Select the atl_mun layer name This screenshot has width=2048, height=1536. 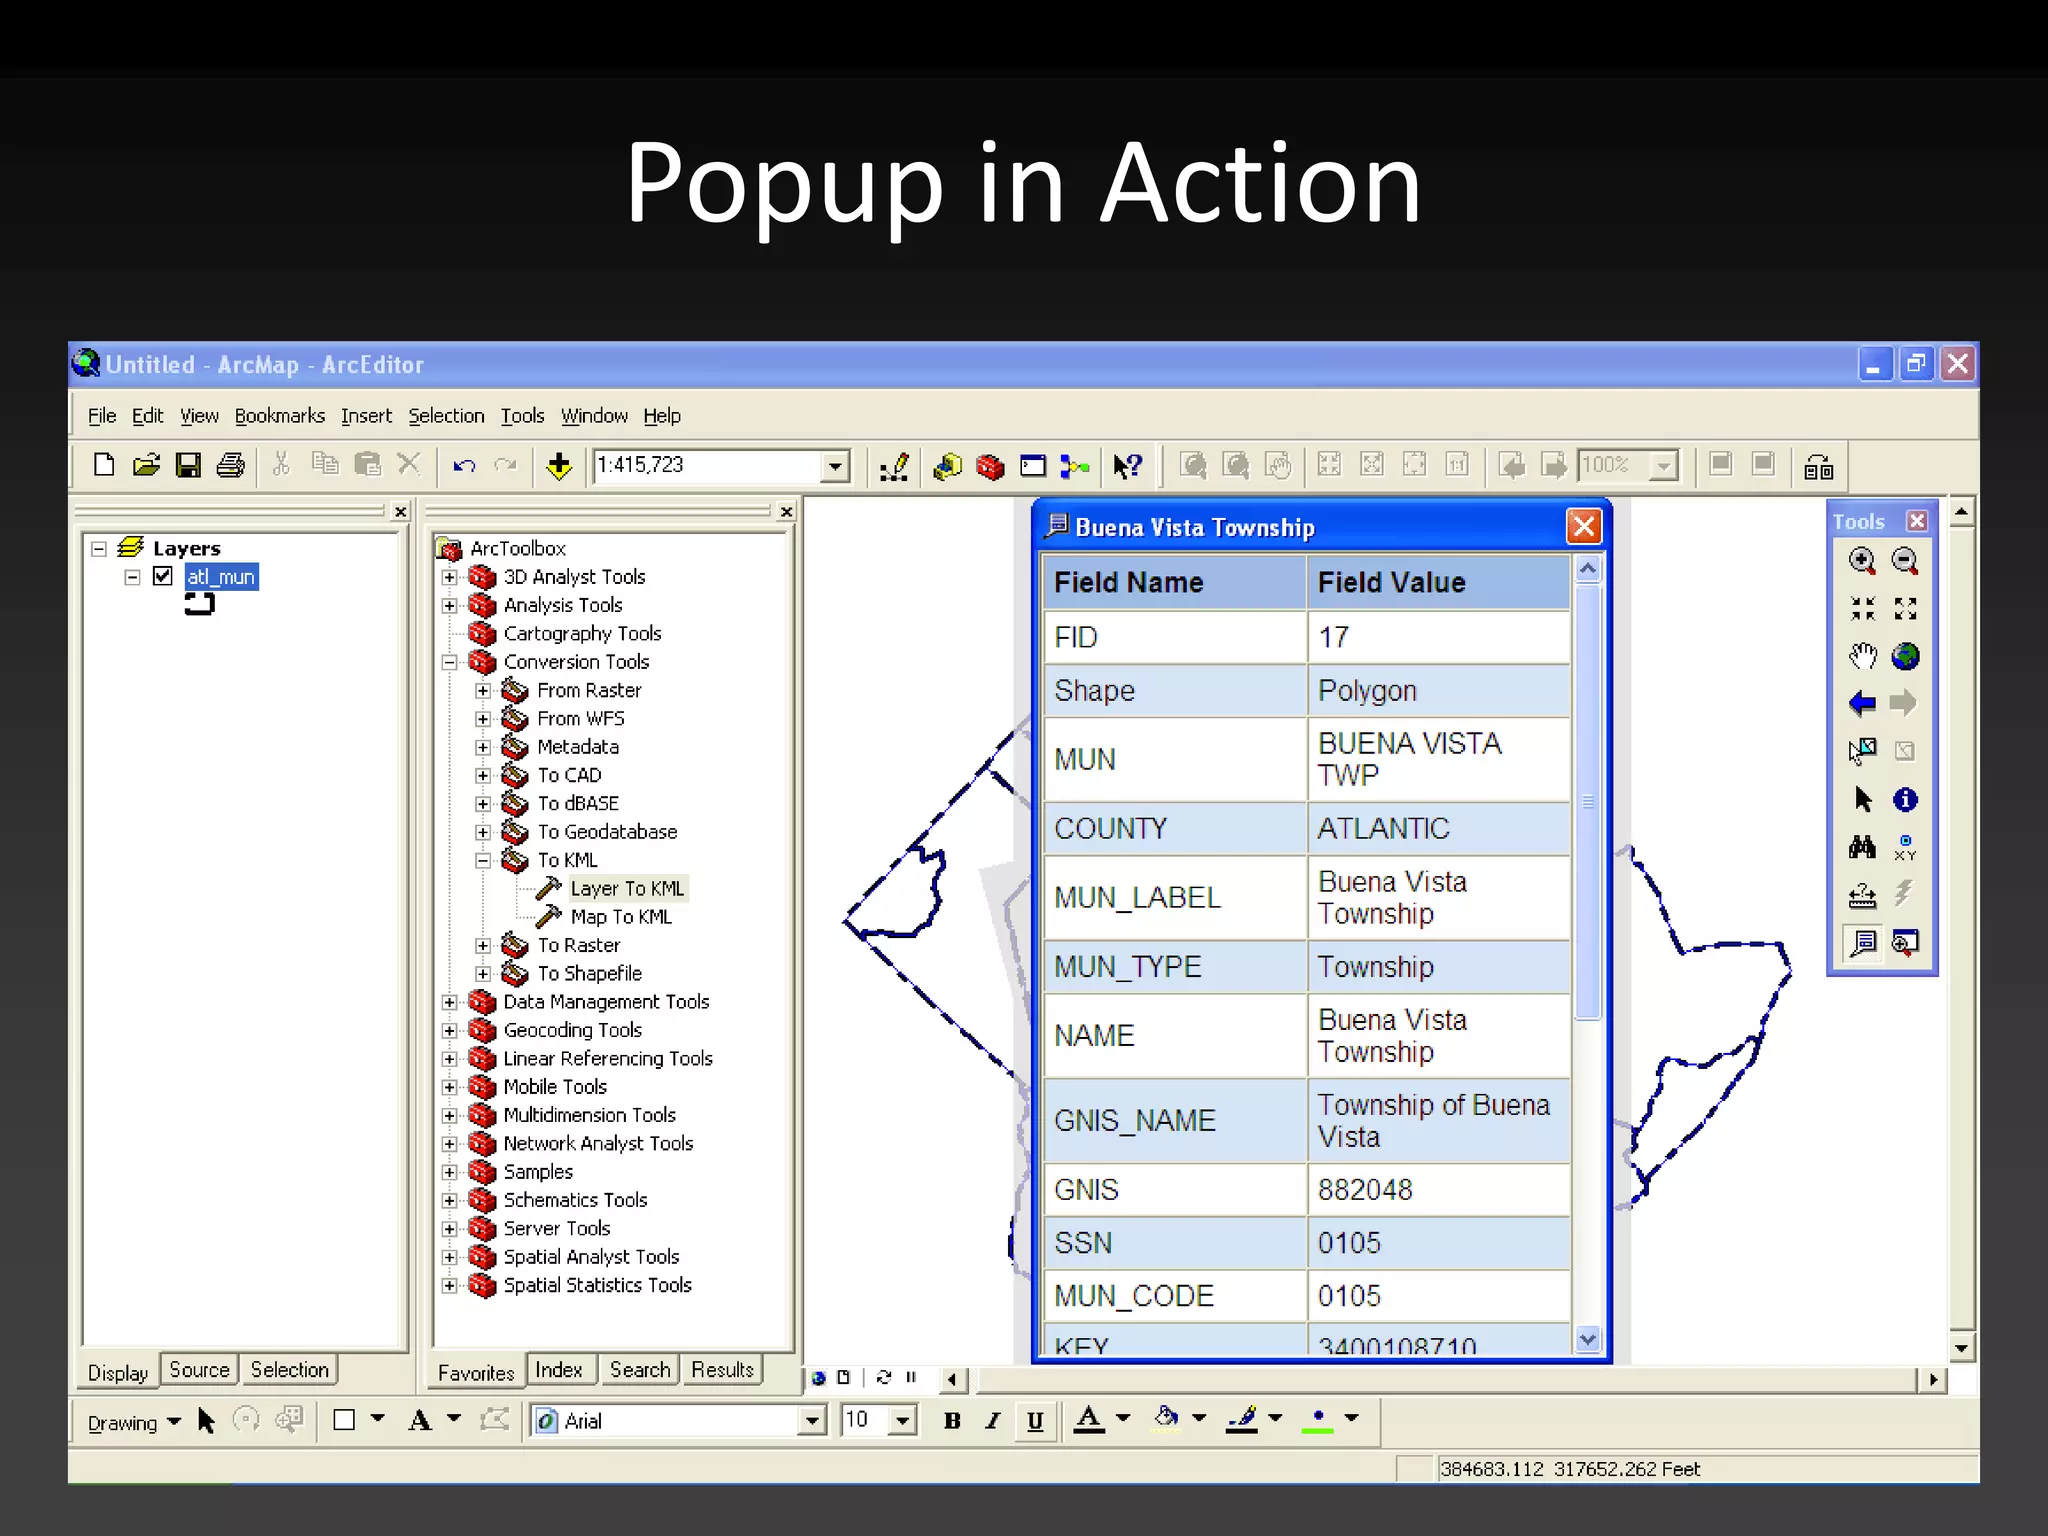click(221, 576)
